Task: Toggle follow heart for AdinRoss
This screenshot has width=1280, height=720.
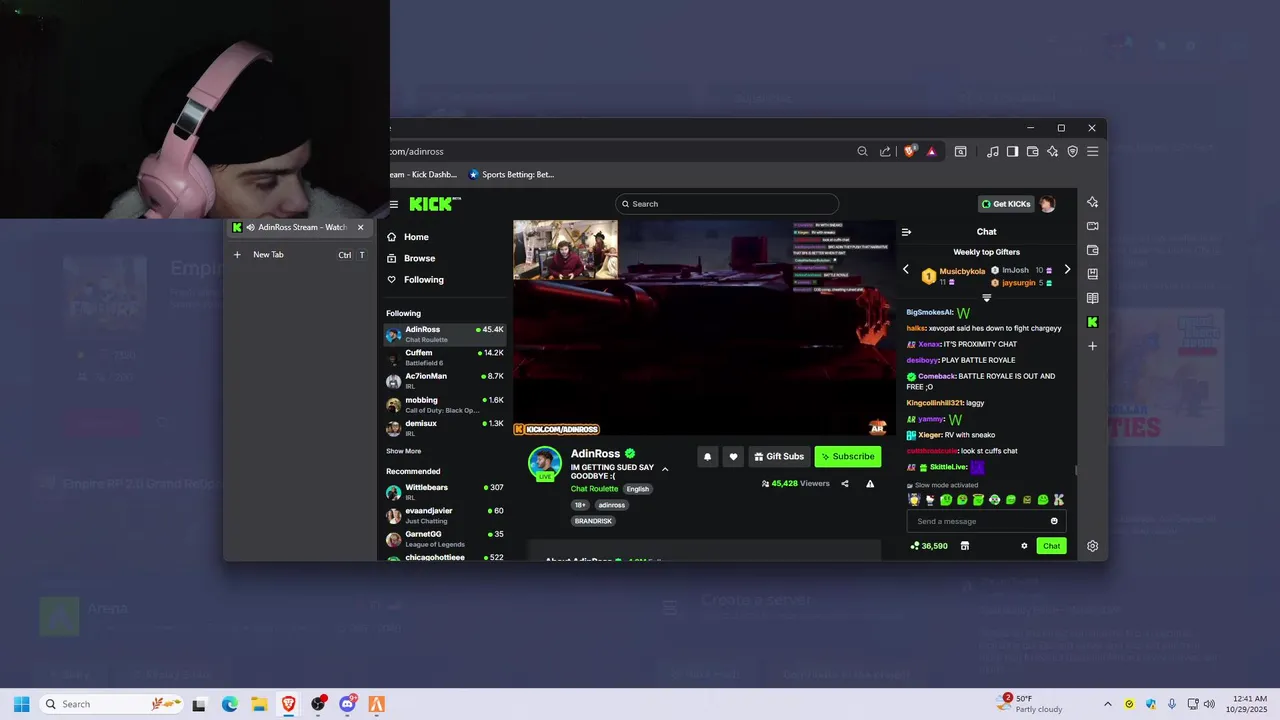Action: click(x=733, y=456)
